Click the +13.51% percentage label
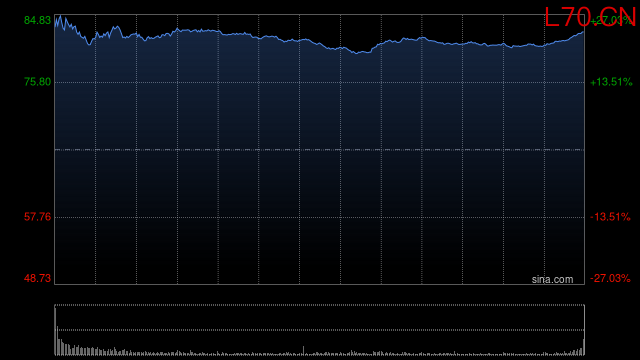 click(611, 82)
